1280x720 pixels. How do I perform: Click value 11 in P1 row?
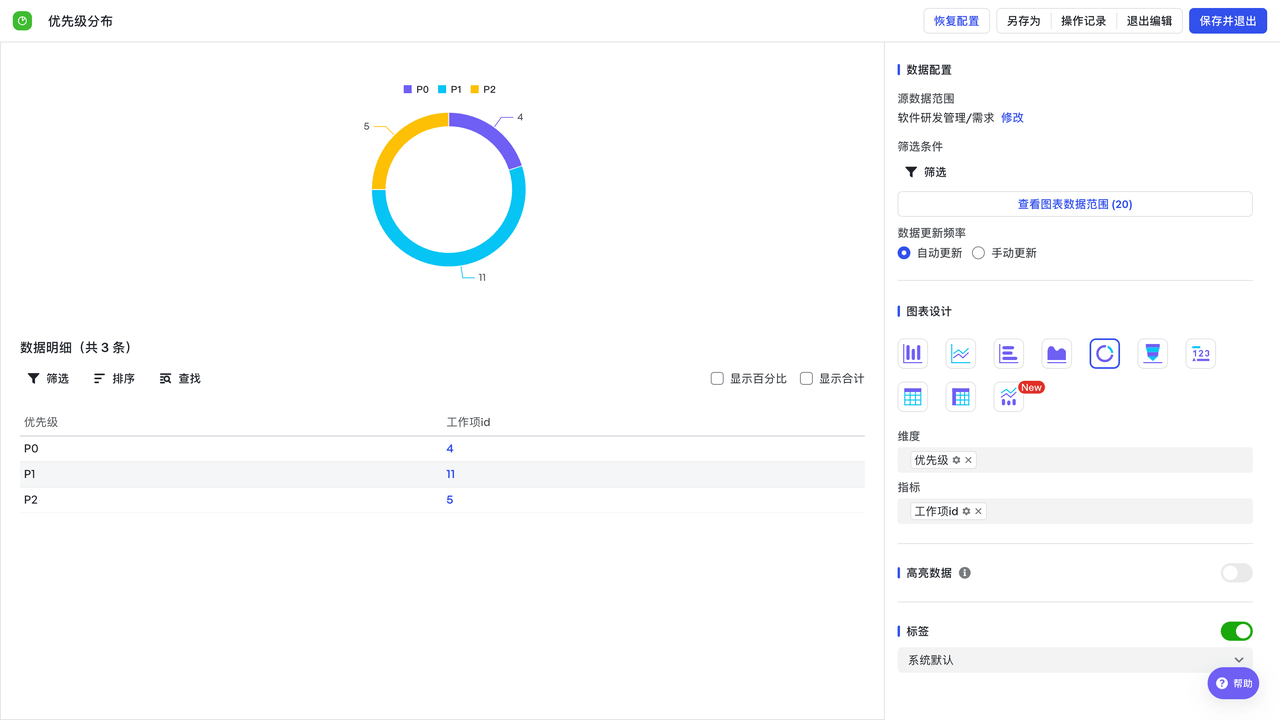click(451, 474)
